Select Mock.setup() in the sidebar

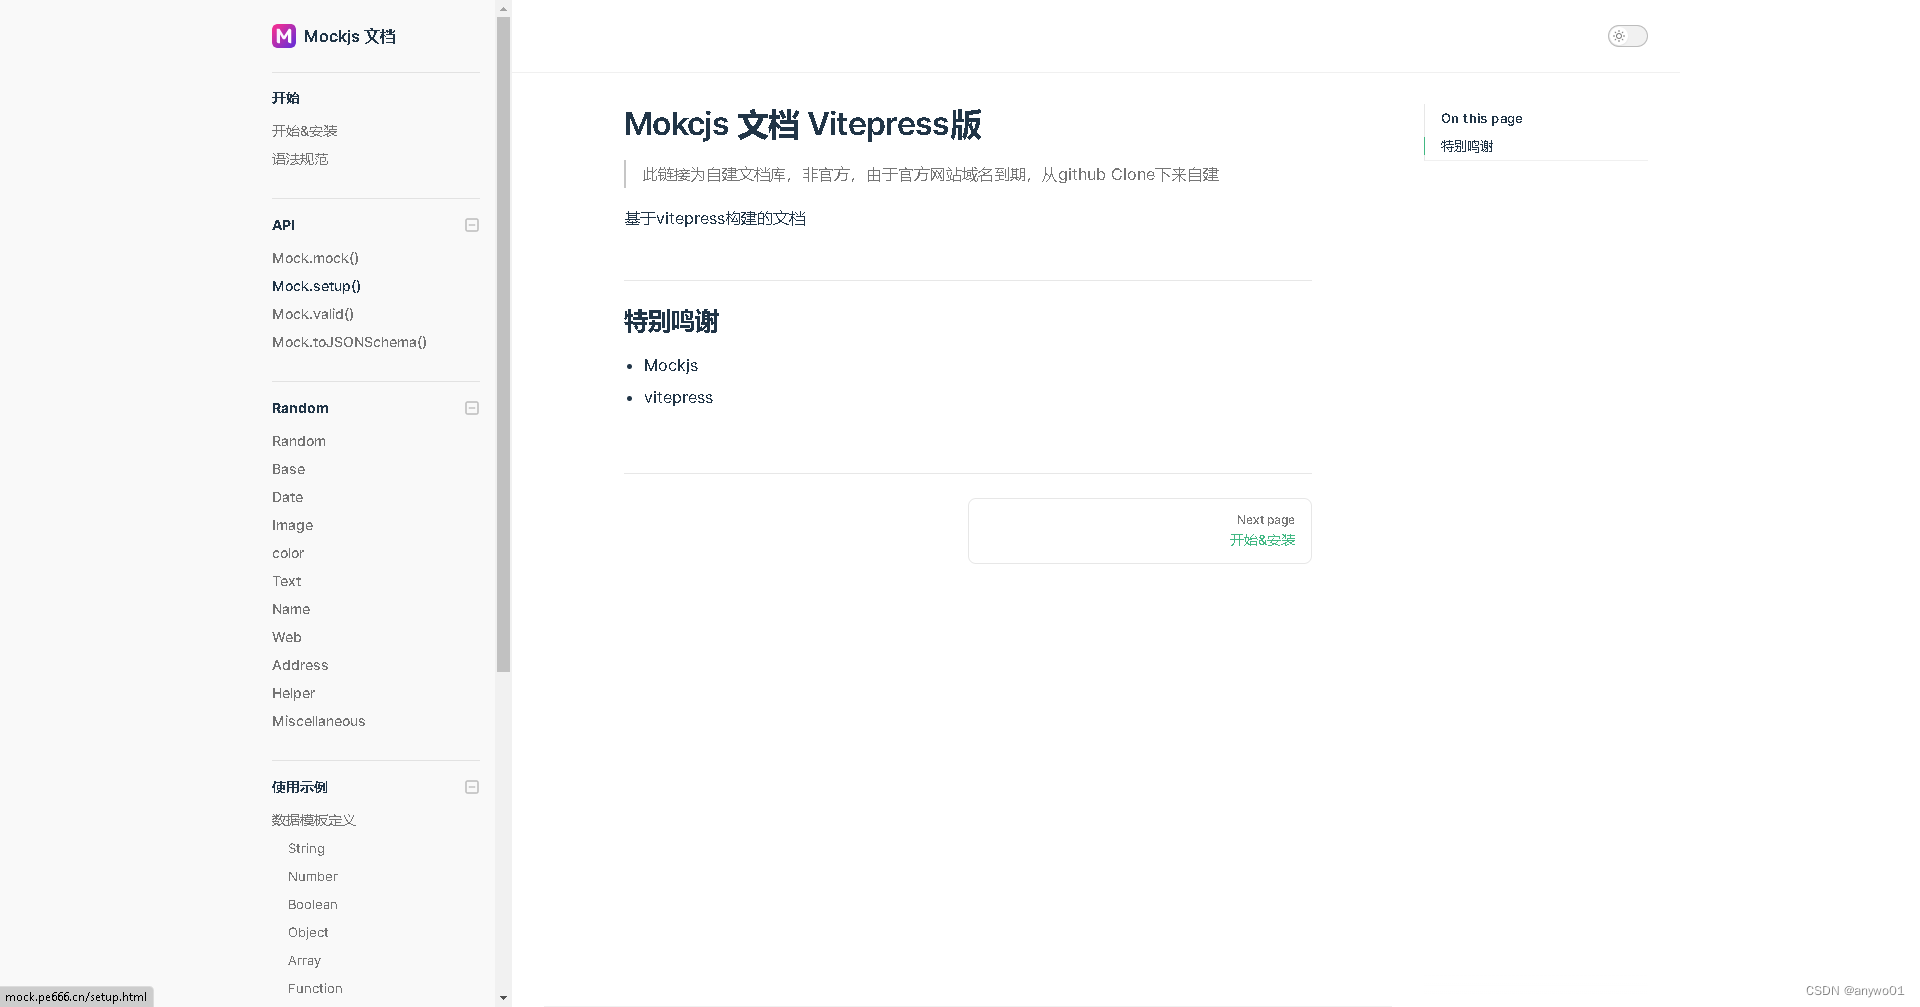[x=316, y=286]
